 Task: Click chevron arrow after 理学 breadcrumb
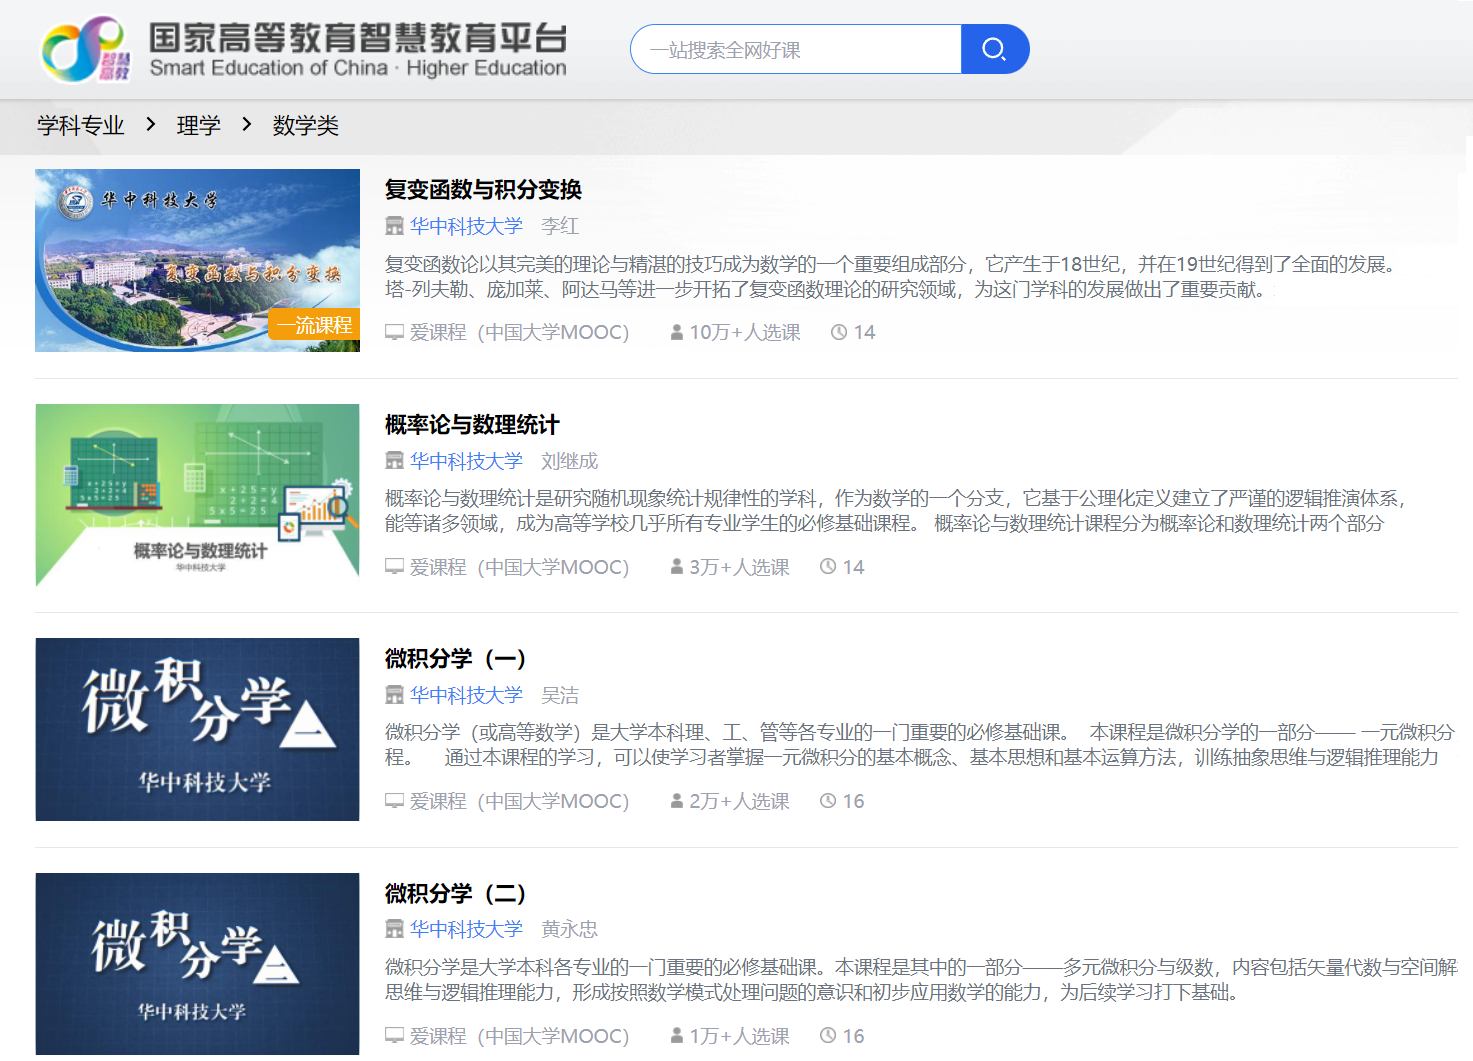[x=247, y=125]
